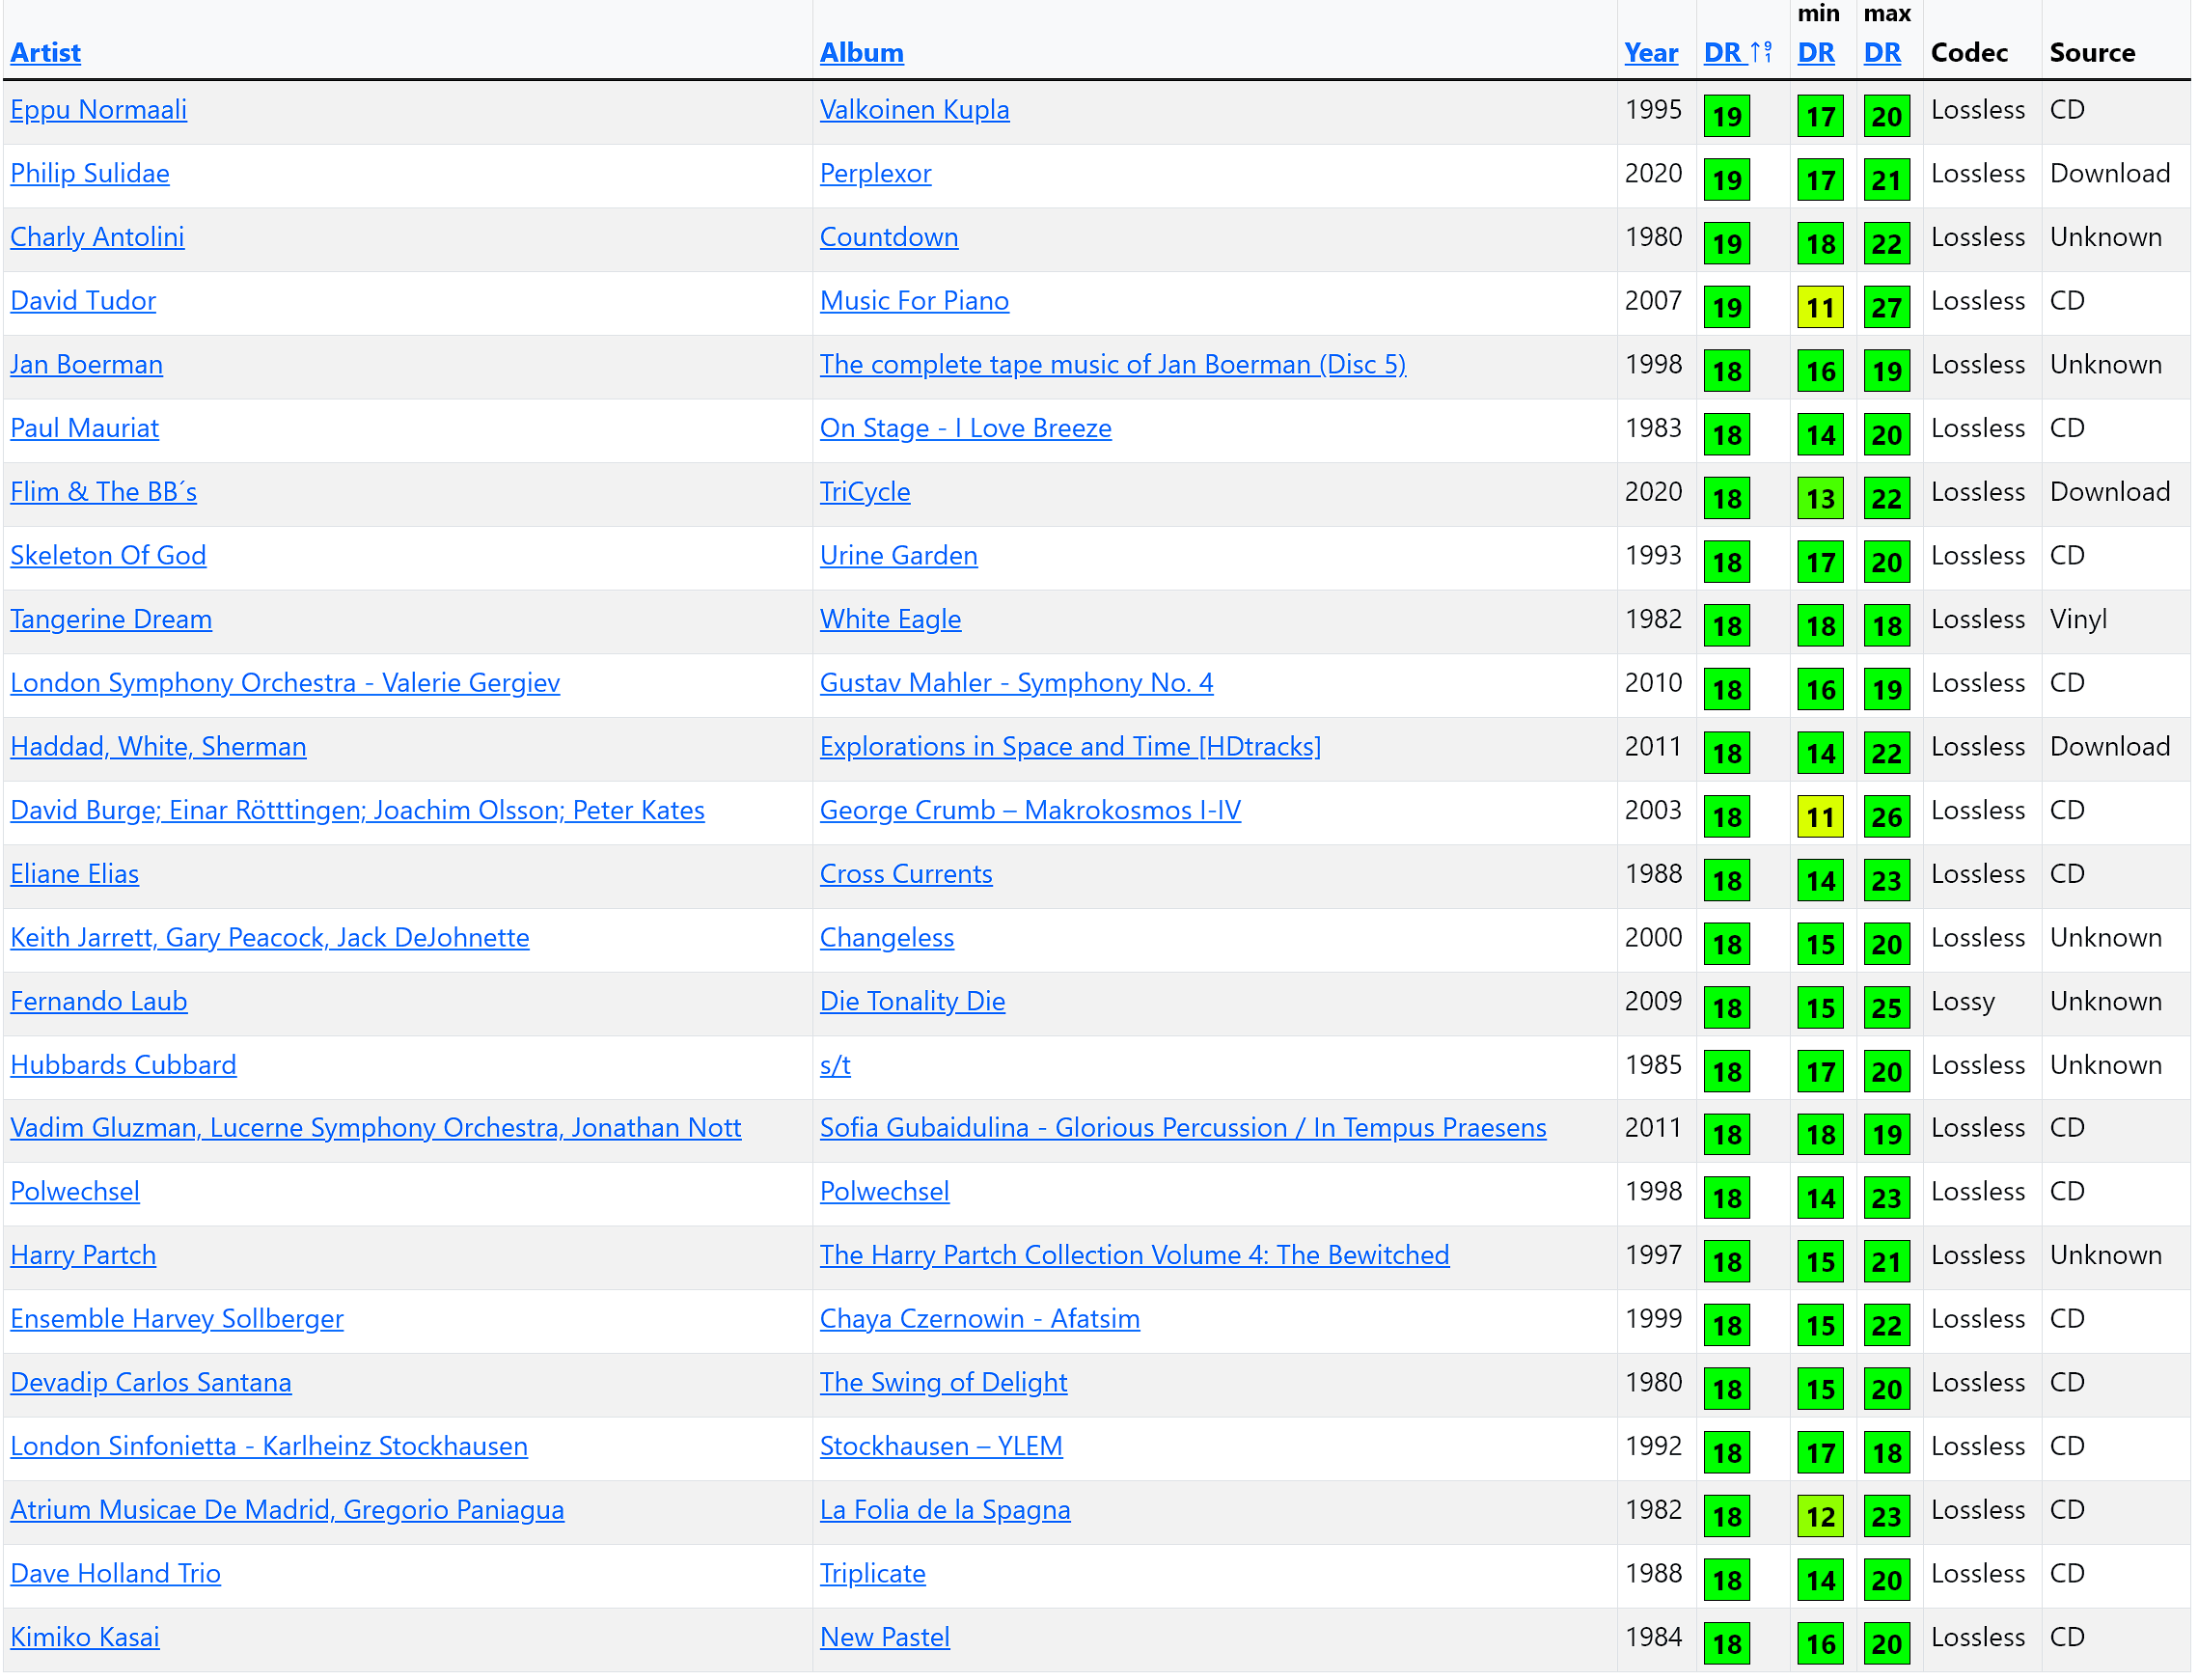Open the White Eagle album
Screen dimensions: 2198x1680
click(x=890, y=620)
